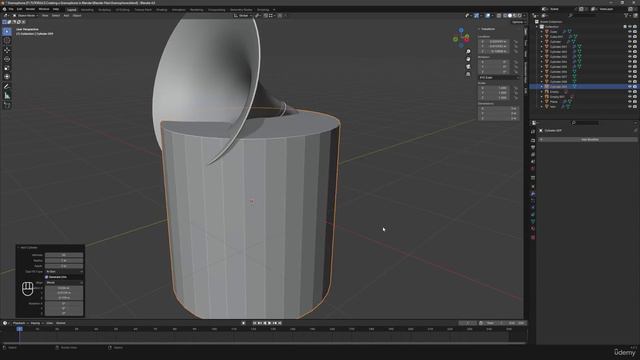Screen dimensions: 640x360
Task: Select the Transform tool
Action: (x=7, y=77)
